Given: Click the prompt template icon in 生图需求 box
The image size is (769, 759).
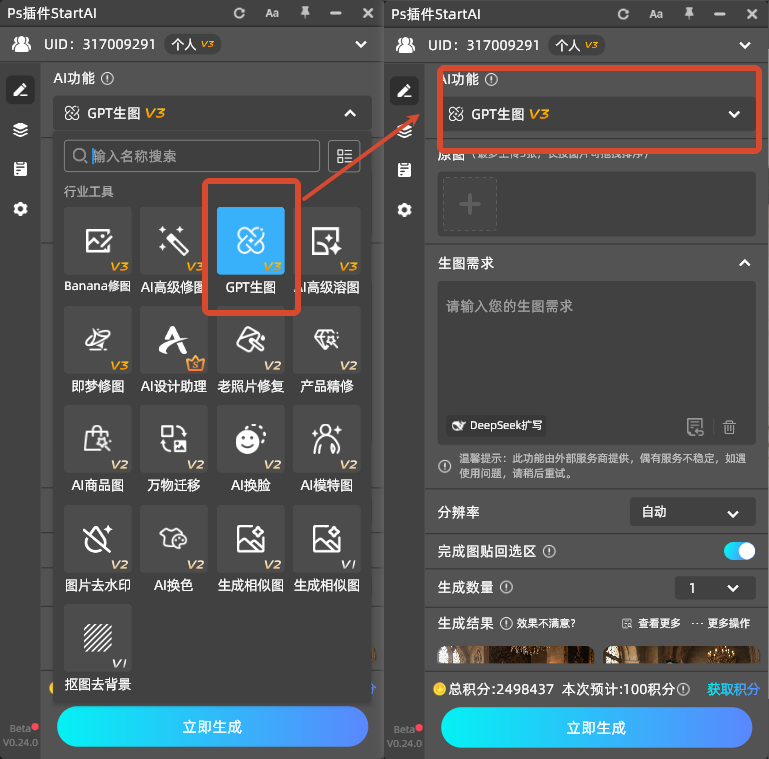Looking at the screenshot, I should (x=695, y=427).
